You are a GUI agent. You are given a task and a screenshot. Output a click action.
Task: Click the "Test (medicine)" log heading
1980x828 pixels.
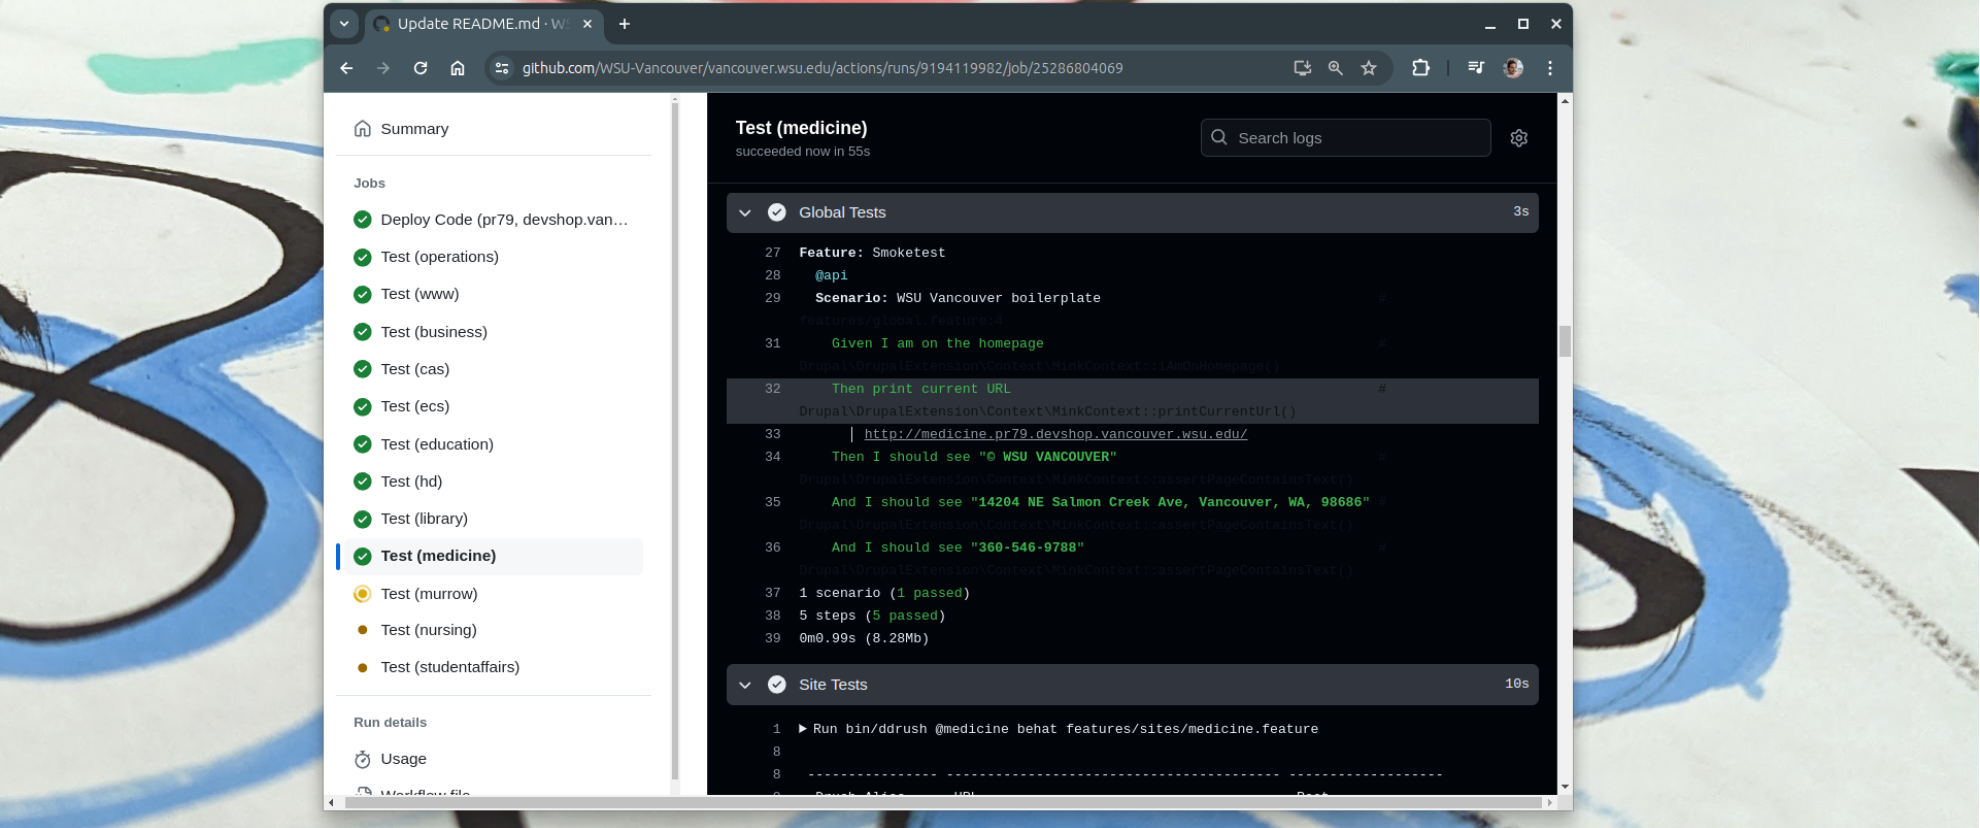tap(801, 128)
